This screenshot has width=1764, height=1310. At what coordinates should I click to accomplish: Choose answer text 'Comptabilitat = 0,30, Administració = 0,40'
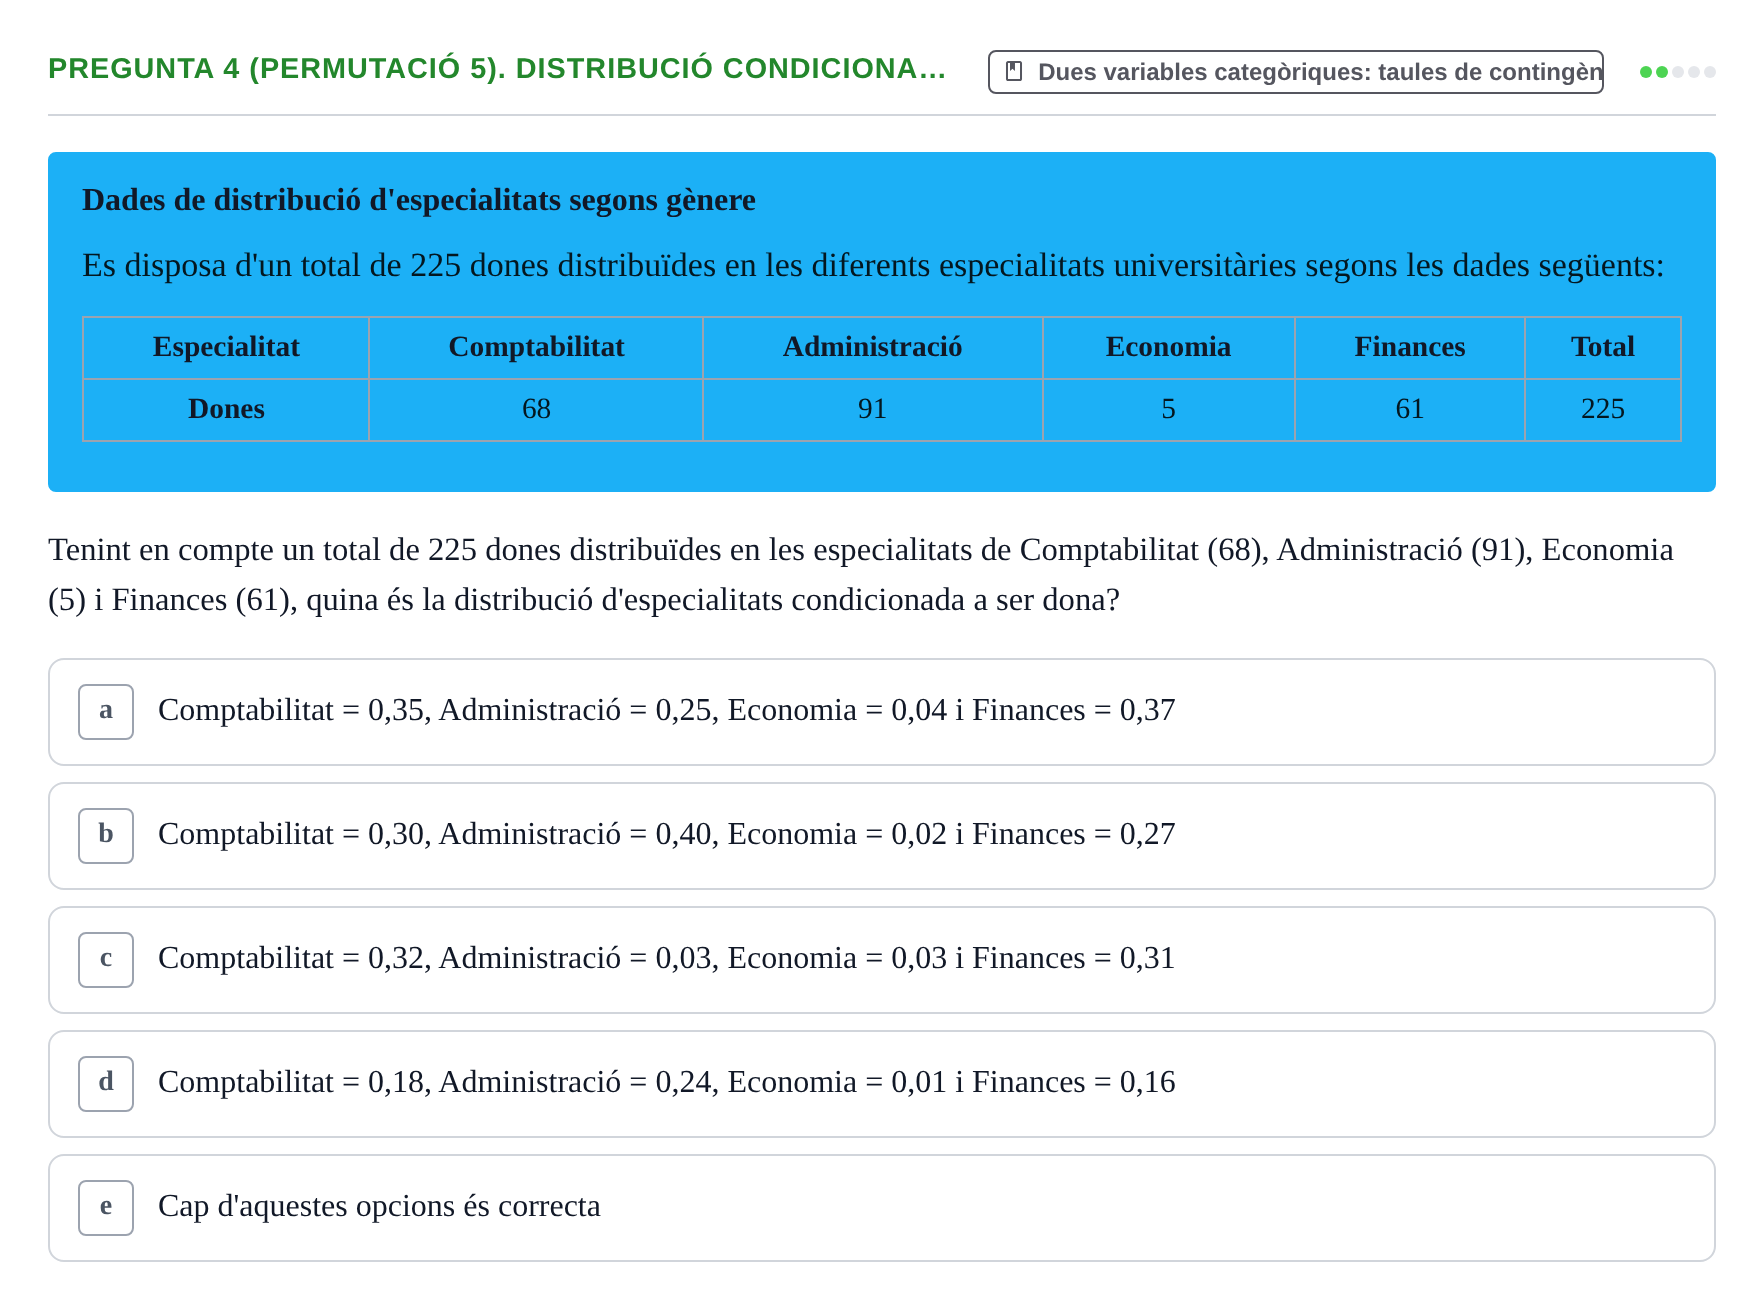[666, 834]
